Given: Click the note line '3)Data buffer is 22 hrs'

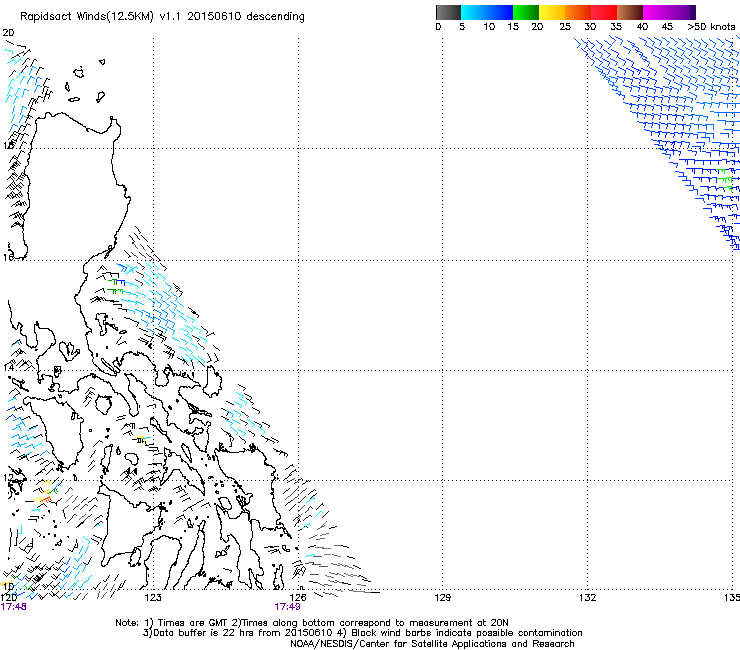Looking at the screenshot, I should [362, 633].
